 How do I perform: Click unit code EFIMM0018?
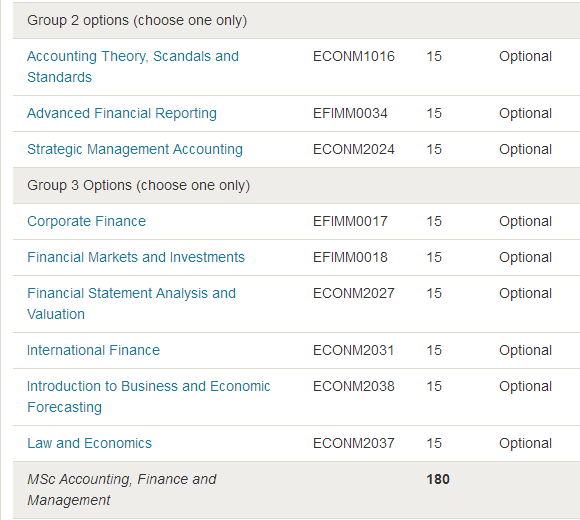(x=350, y=257)
